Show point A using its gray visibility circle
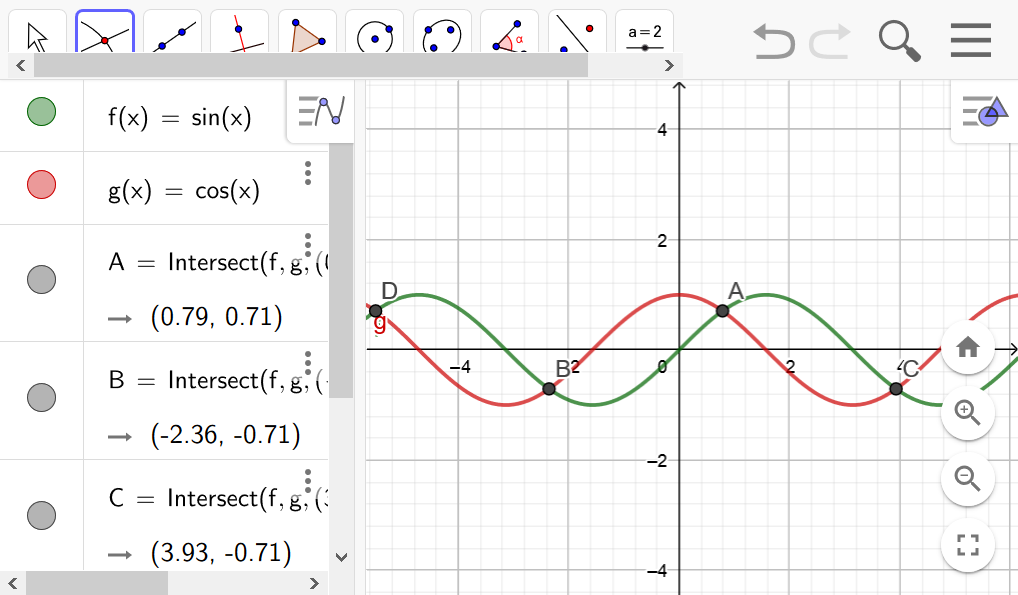This screenshot has width=1018, height=595. 41,279
